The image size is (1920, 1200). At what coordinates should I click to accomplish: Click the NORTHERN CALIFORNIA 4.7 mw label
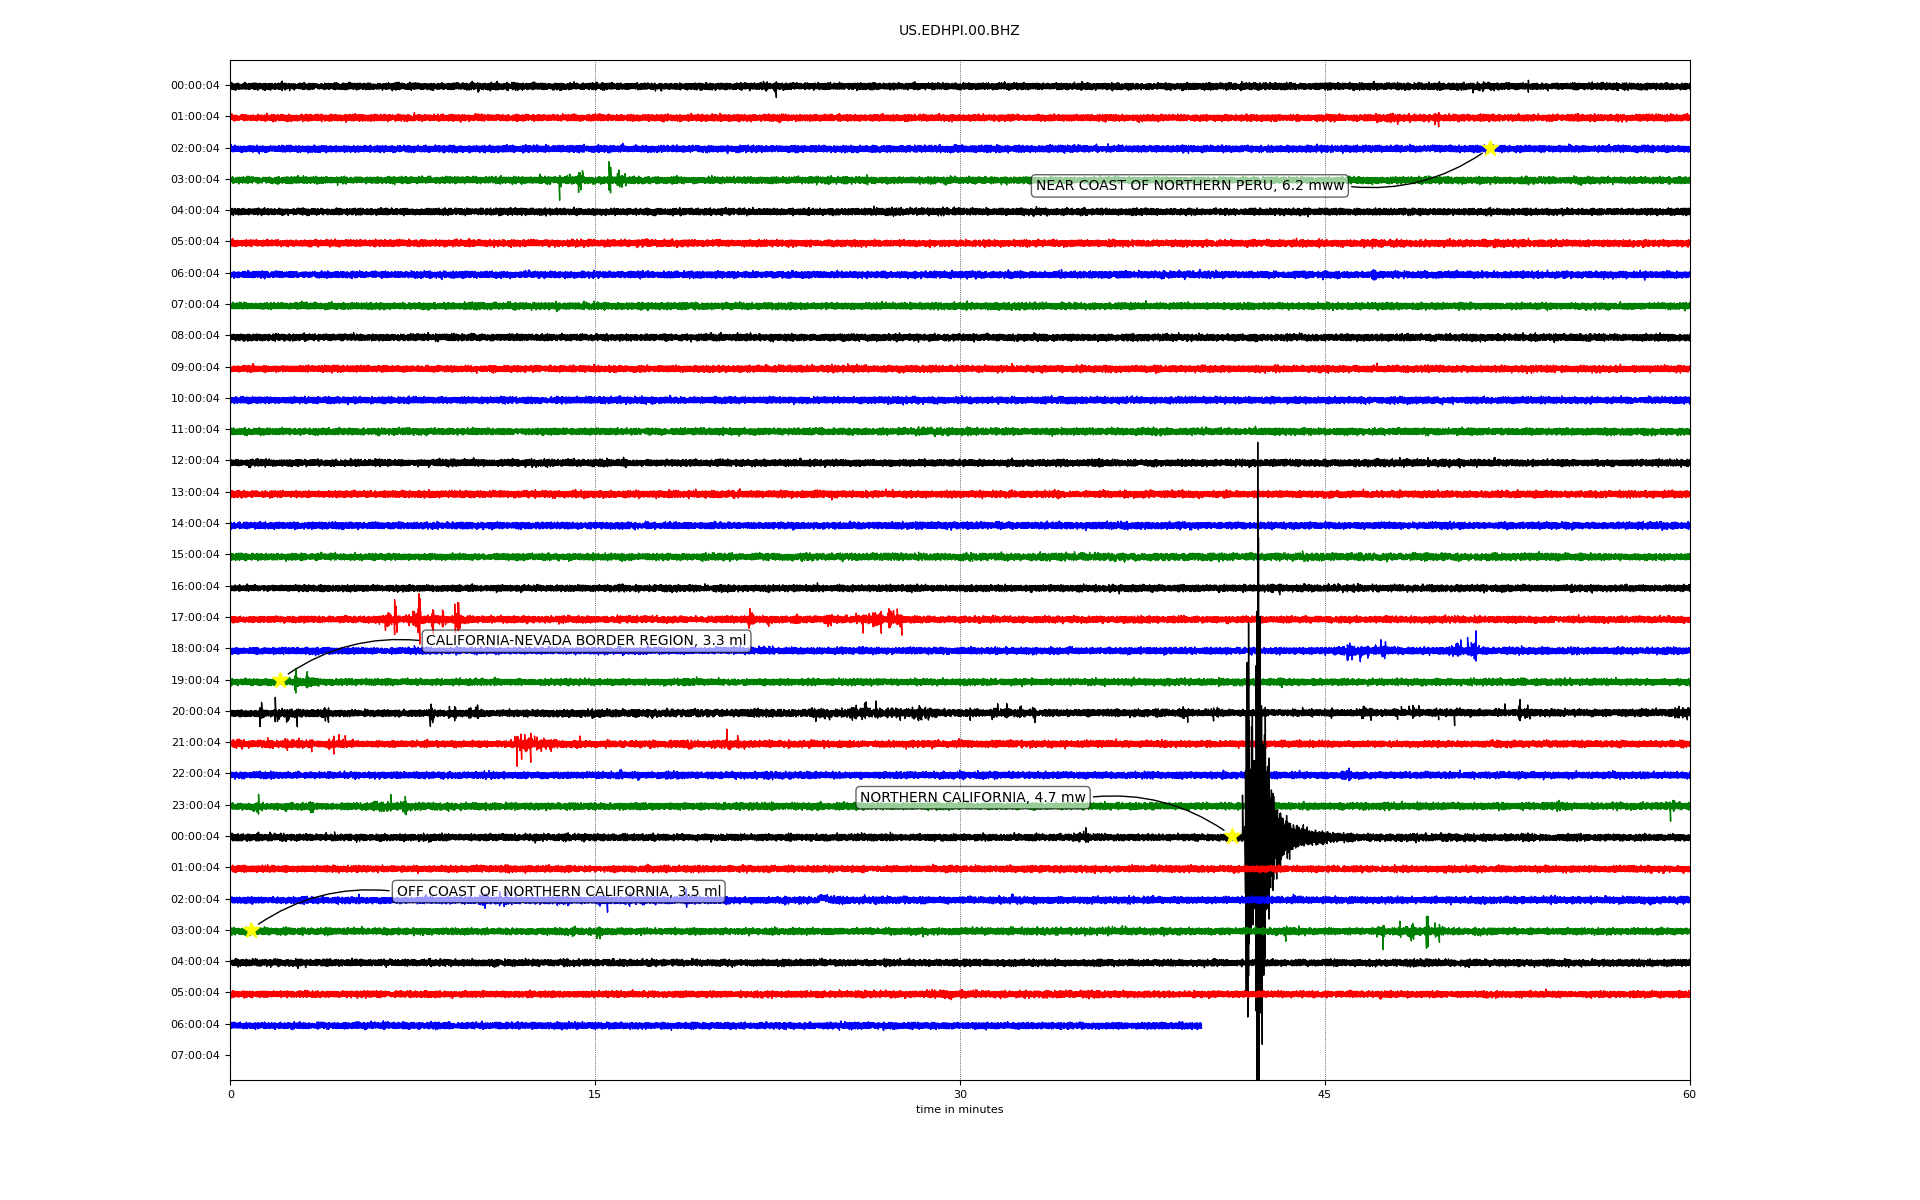(x=972, y=798)
